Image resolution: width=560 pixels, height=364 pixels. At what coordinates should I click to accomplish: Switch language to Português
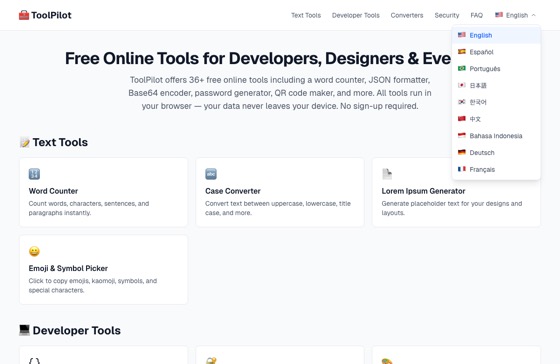pyautogui.click(x=496, y=69)
